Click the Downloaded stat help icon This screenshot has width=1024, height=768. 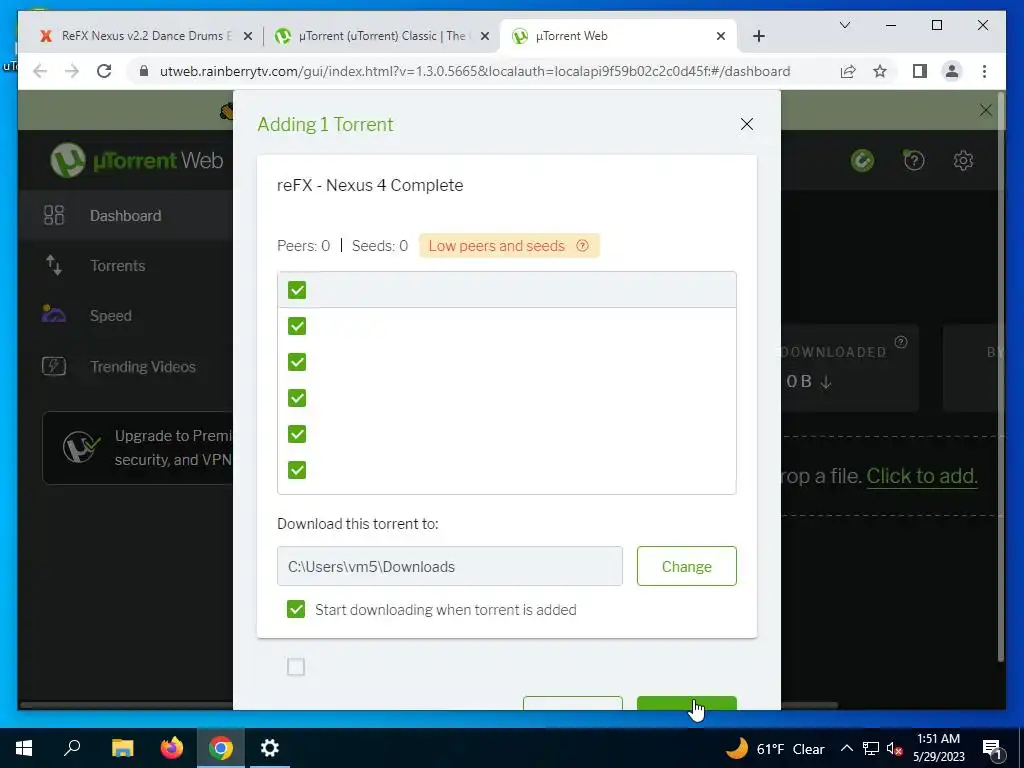pyautogui.click(x=901, y=342)
